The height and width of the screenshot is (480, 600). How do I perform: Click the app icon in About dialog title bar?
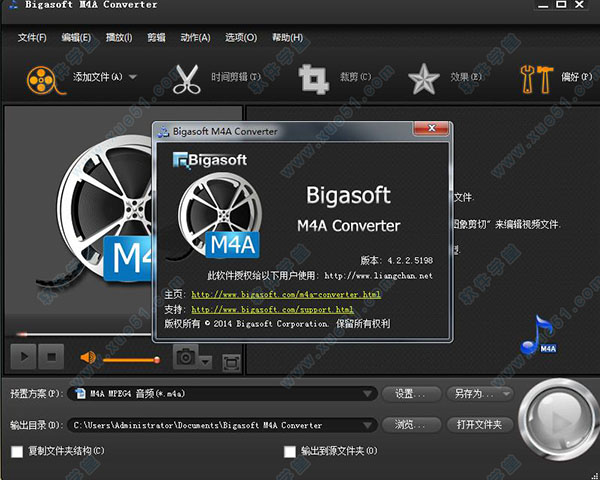tap(163, 132)
